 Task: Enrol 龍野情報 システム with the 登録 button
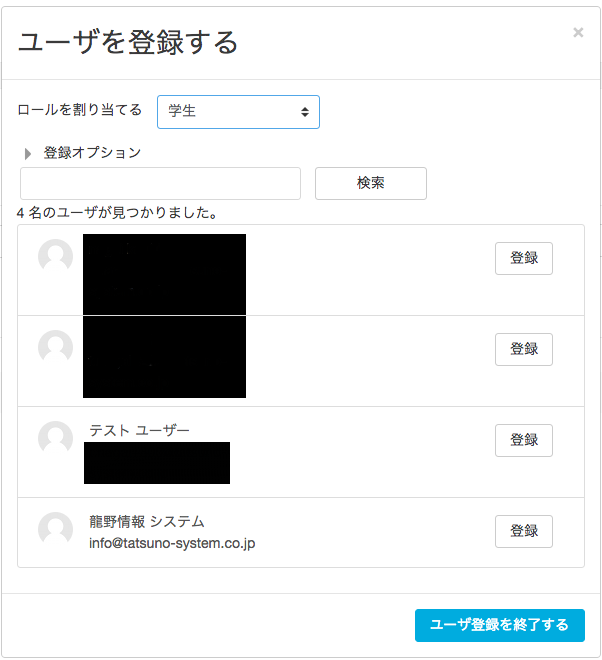click(523, 531)
